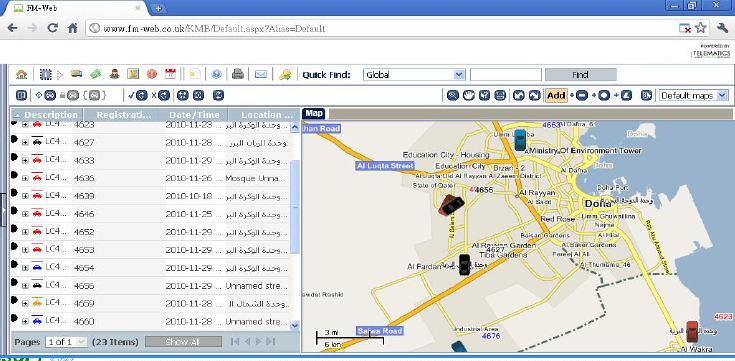This screenshot has width=735, height=361.
Task: Open the Default maps dropdown
Action: (x=694, y=96)
